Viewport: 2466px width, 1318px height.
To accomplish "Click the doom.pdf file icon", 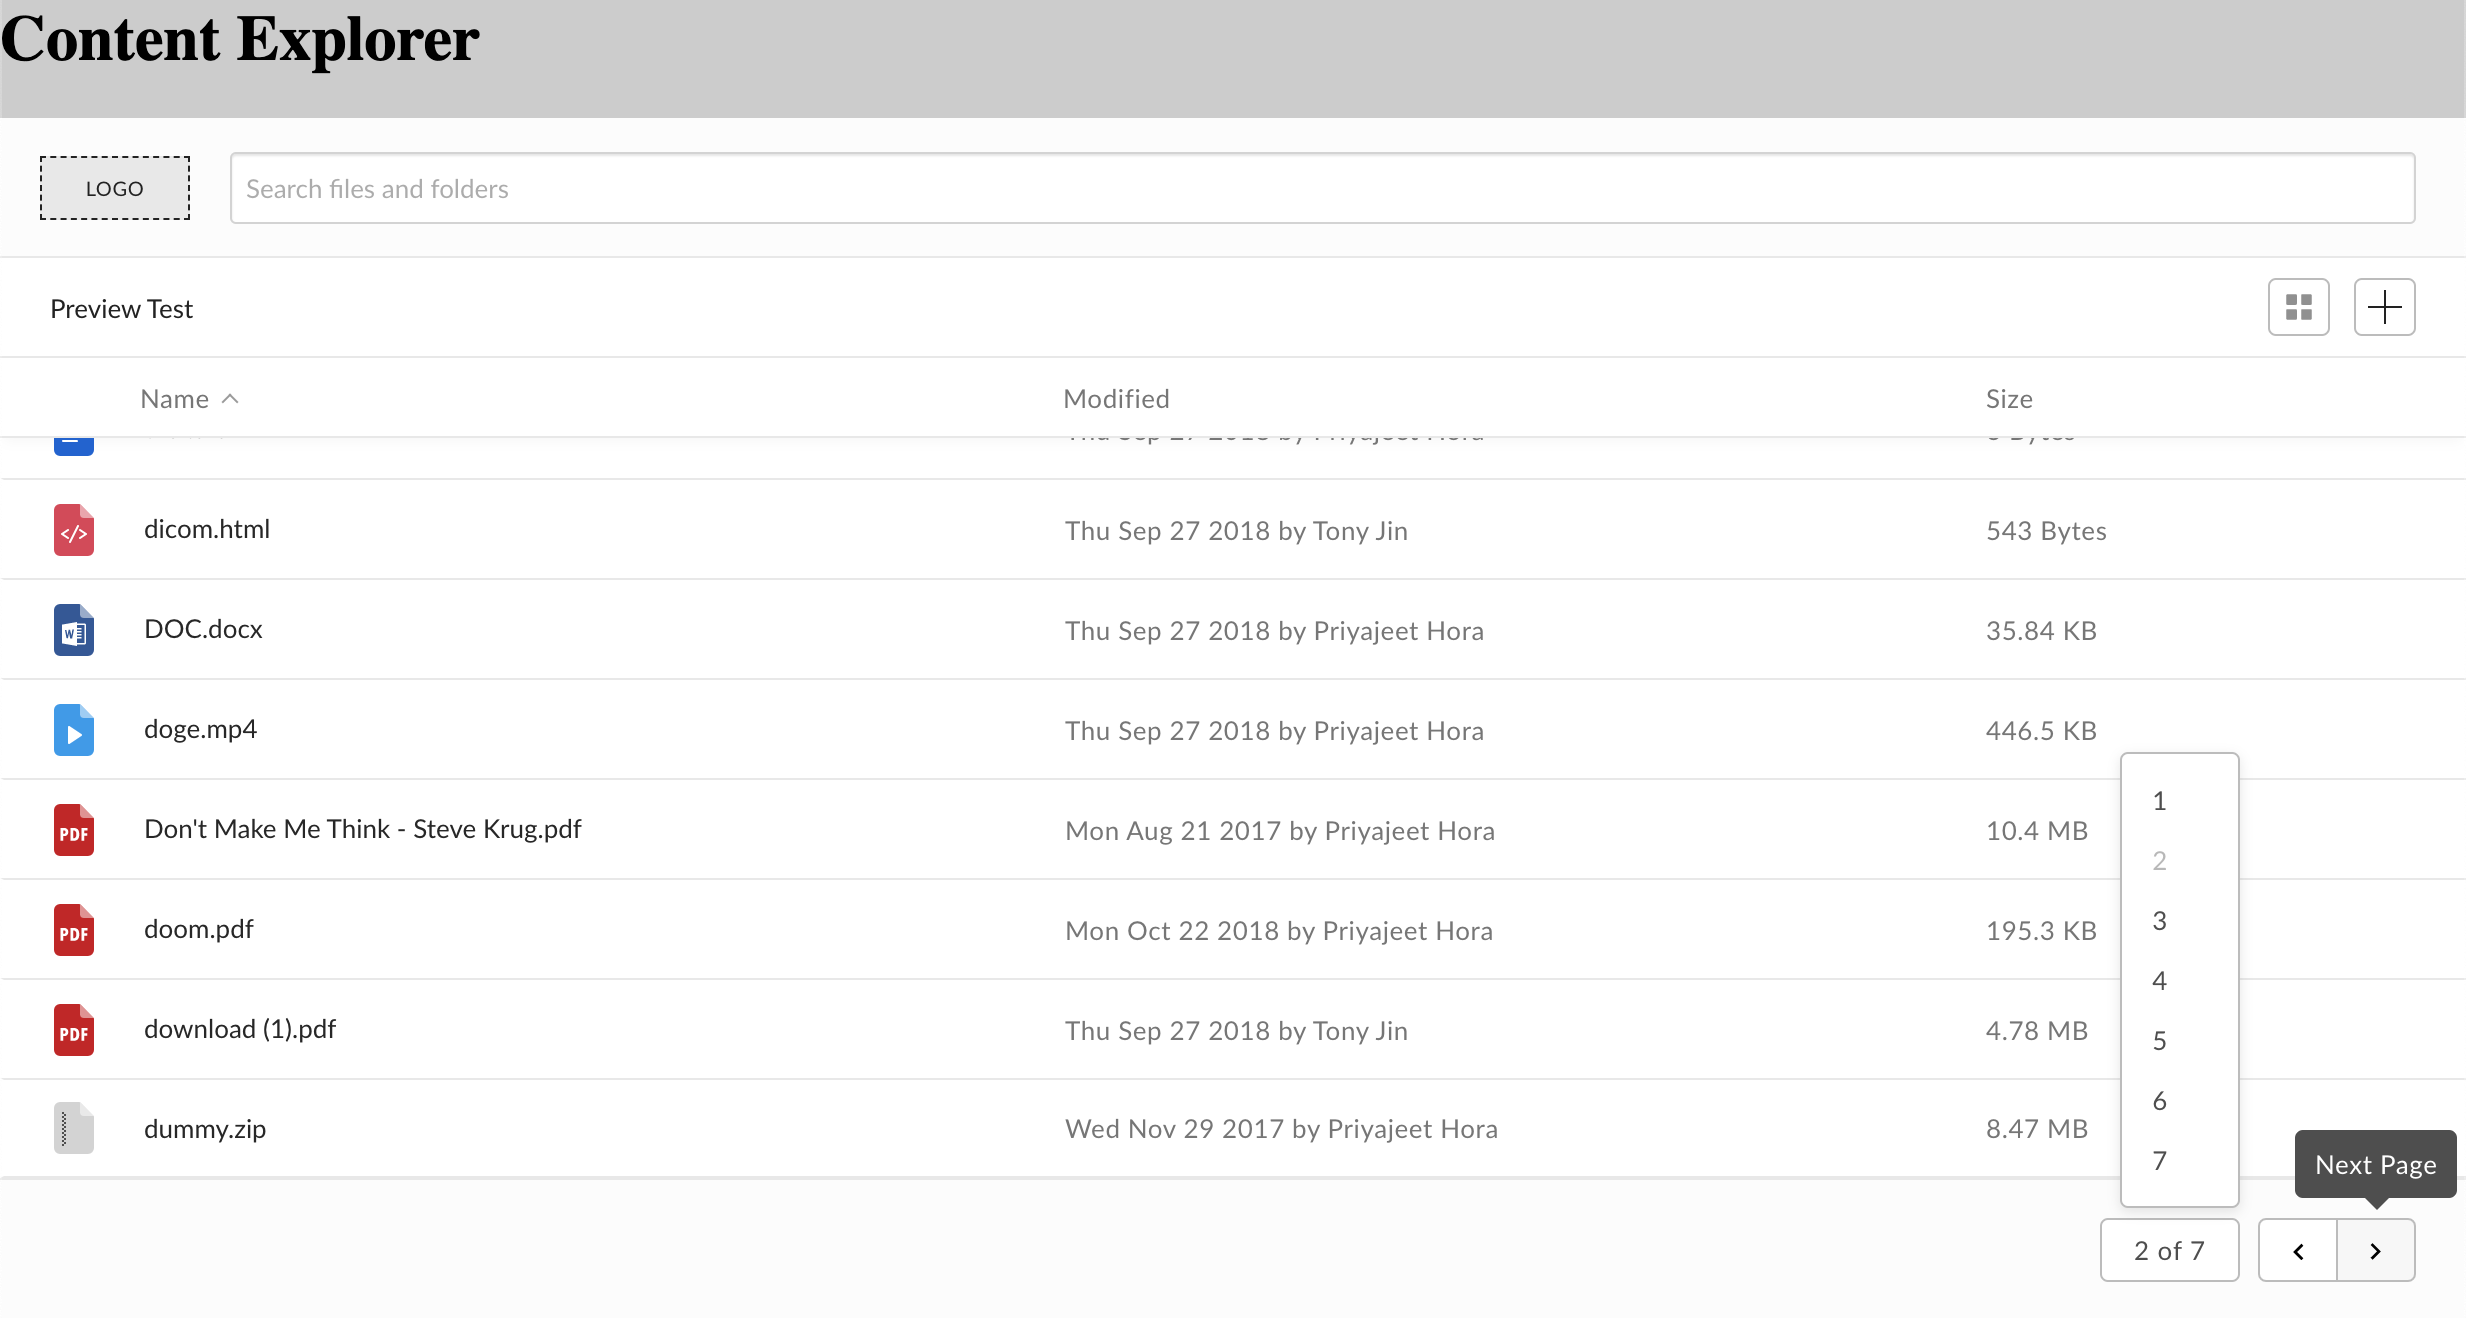I will (74, 930).
